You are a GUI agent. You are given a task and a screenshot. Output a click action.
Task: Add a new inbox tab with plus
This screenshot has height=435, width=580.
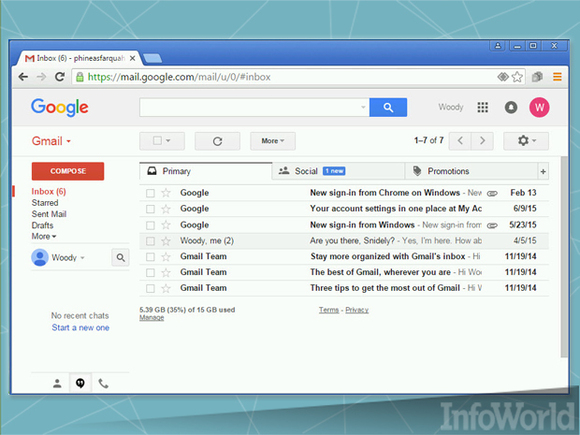point(543,171)
